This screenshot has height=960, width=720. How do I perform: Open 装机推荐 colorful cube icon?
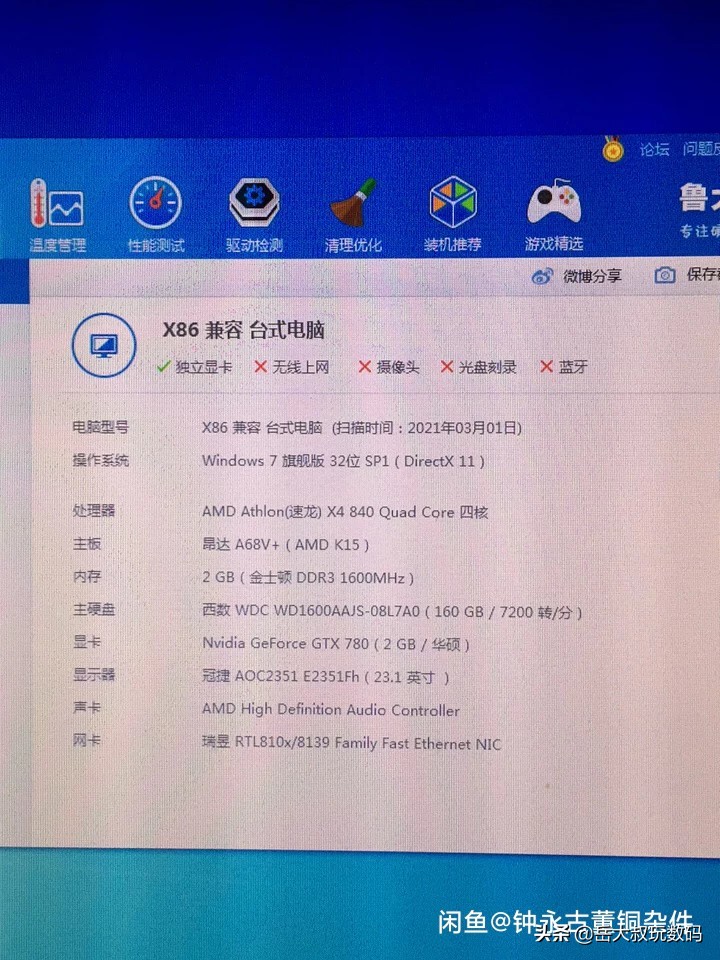453,201
